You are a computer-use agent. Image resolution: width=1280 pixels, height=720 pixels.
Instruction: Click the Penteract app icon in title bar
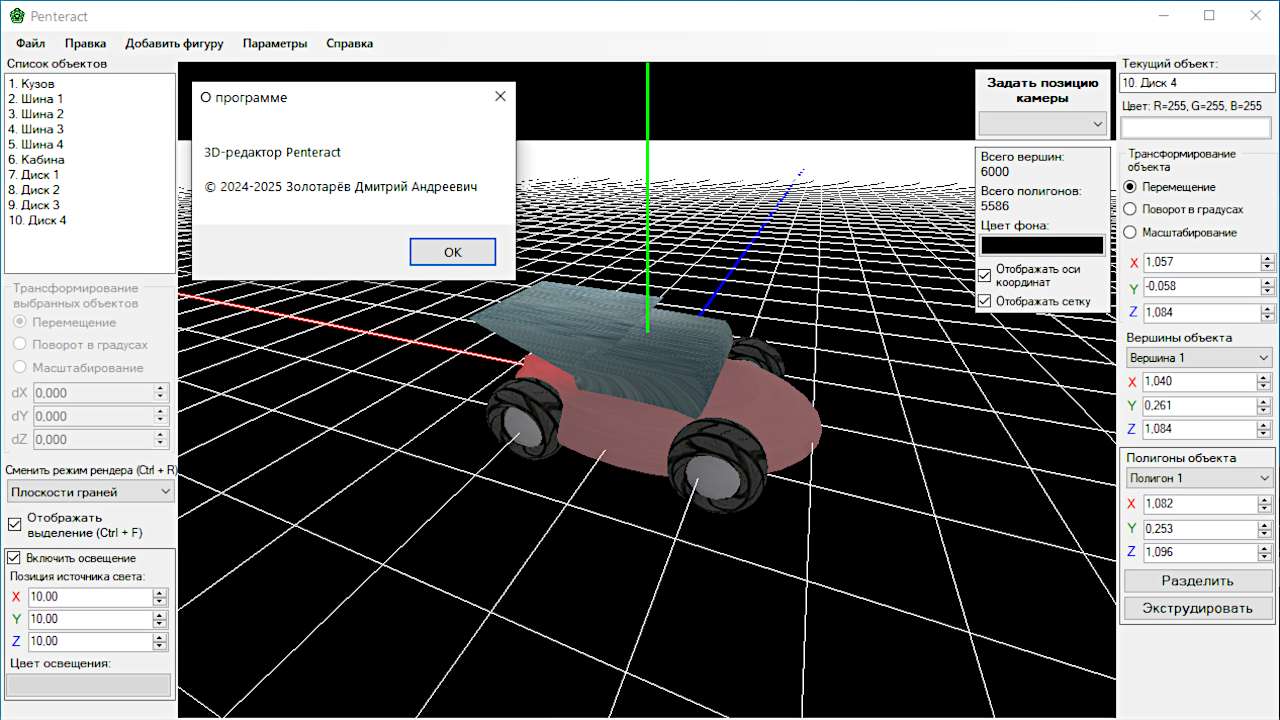[15, 16]
